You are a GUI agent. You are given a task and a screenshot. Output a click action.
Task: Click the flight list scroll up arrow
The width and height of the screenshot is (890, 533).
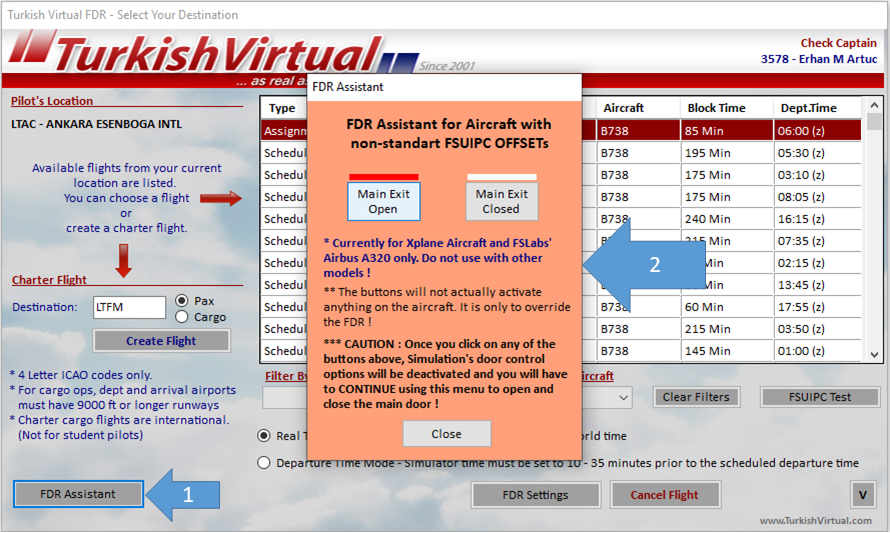click(x=874, y=106)
